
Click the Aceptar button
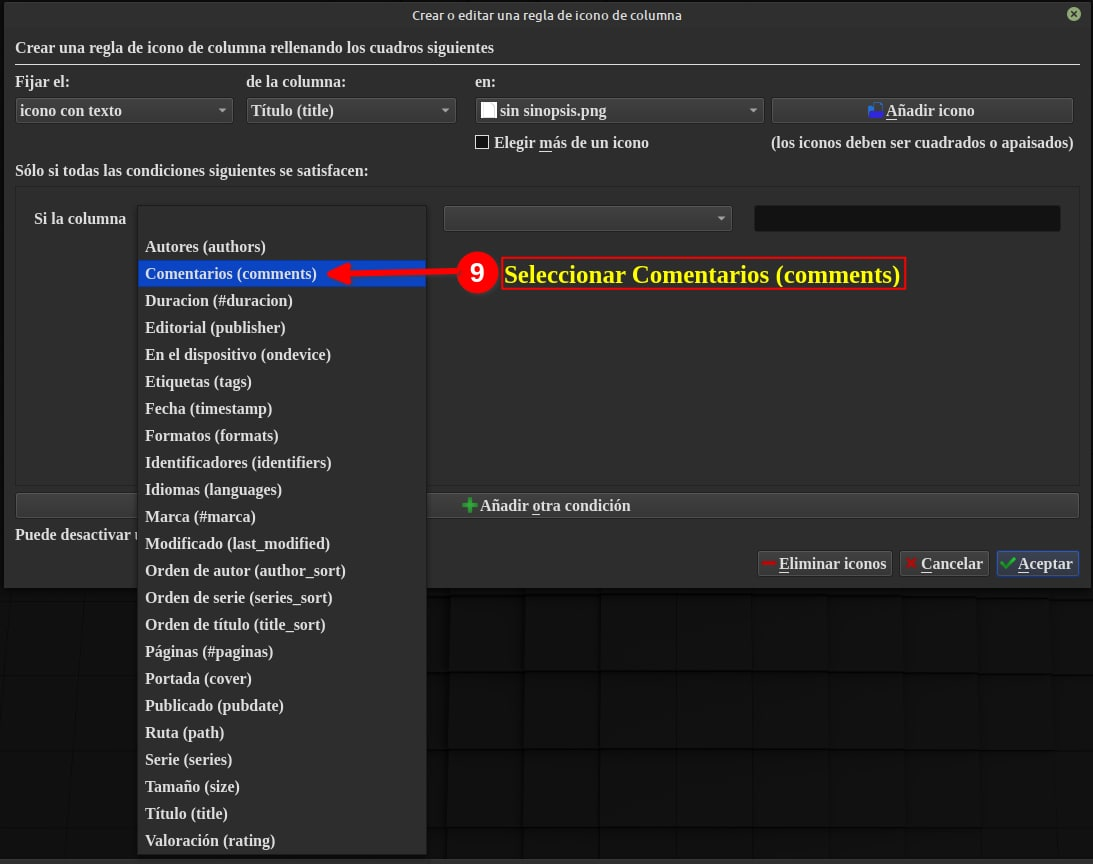pos(1037,564)
